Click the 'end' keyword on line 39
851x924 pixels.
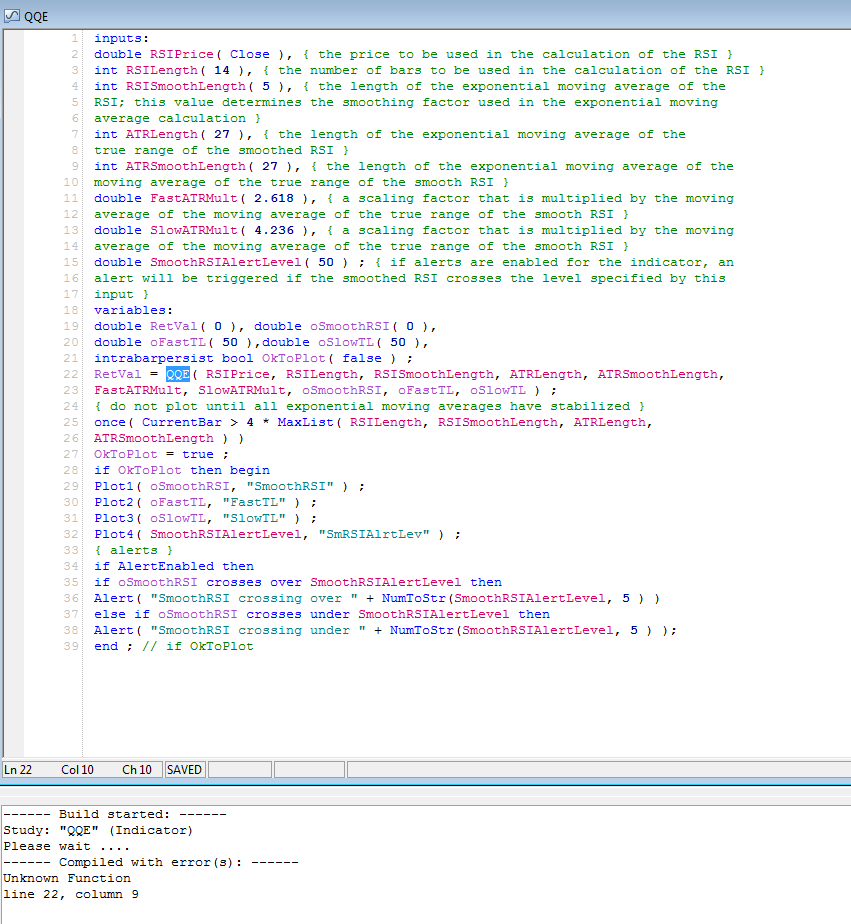coord(106,646)
